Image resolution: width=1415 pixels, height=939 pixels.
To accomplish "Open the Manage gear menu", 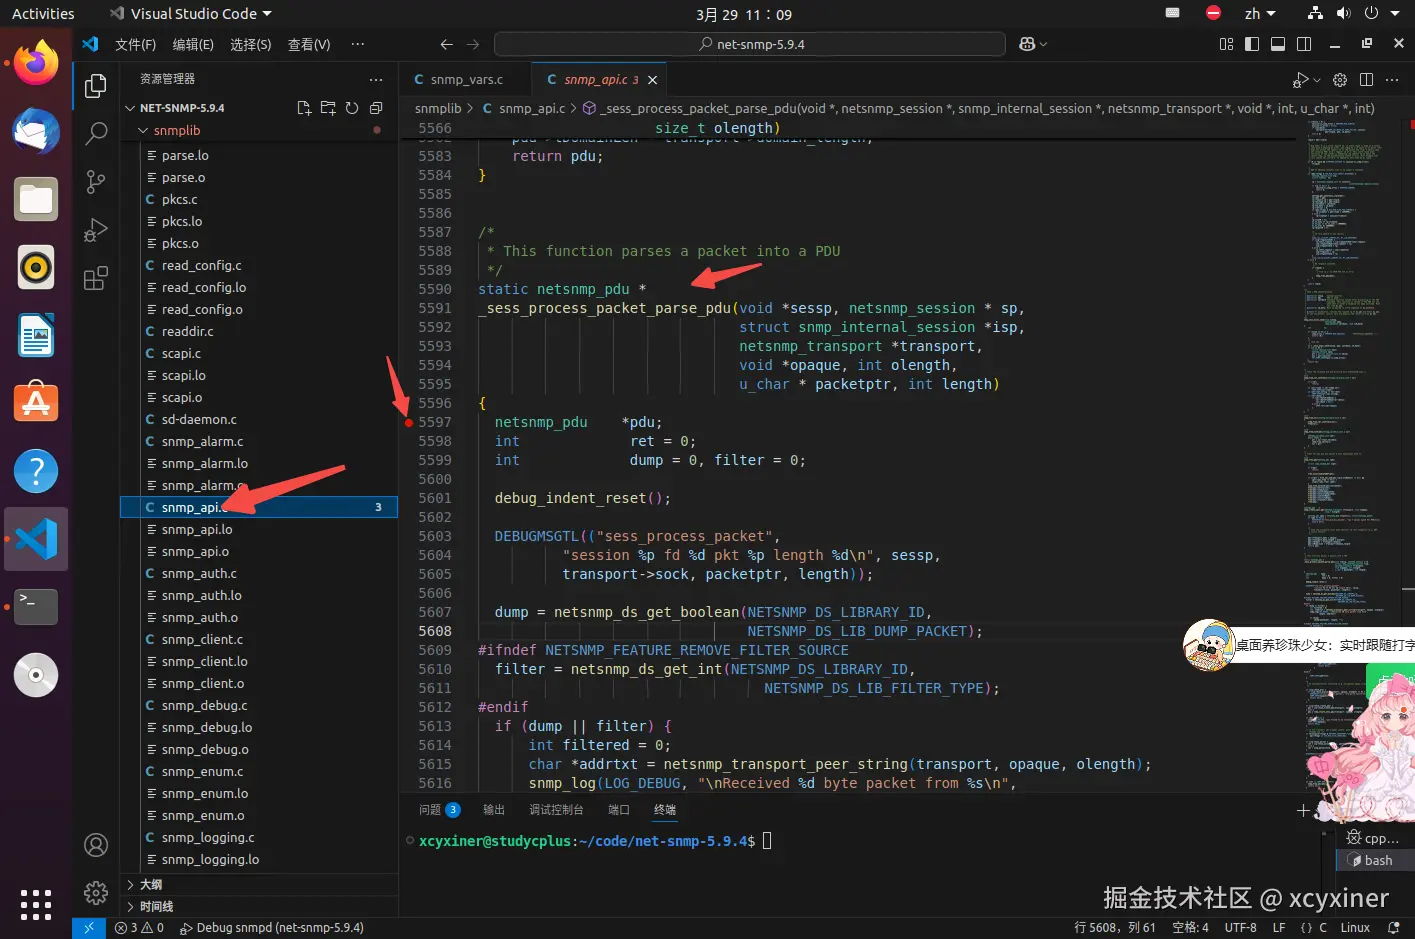I will [x=96, y=892].
